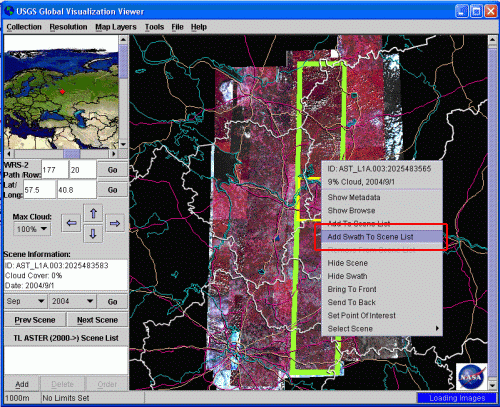Expand the Select Scene submenu

point(382,329)
